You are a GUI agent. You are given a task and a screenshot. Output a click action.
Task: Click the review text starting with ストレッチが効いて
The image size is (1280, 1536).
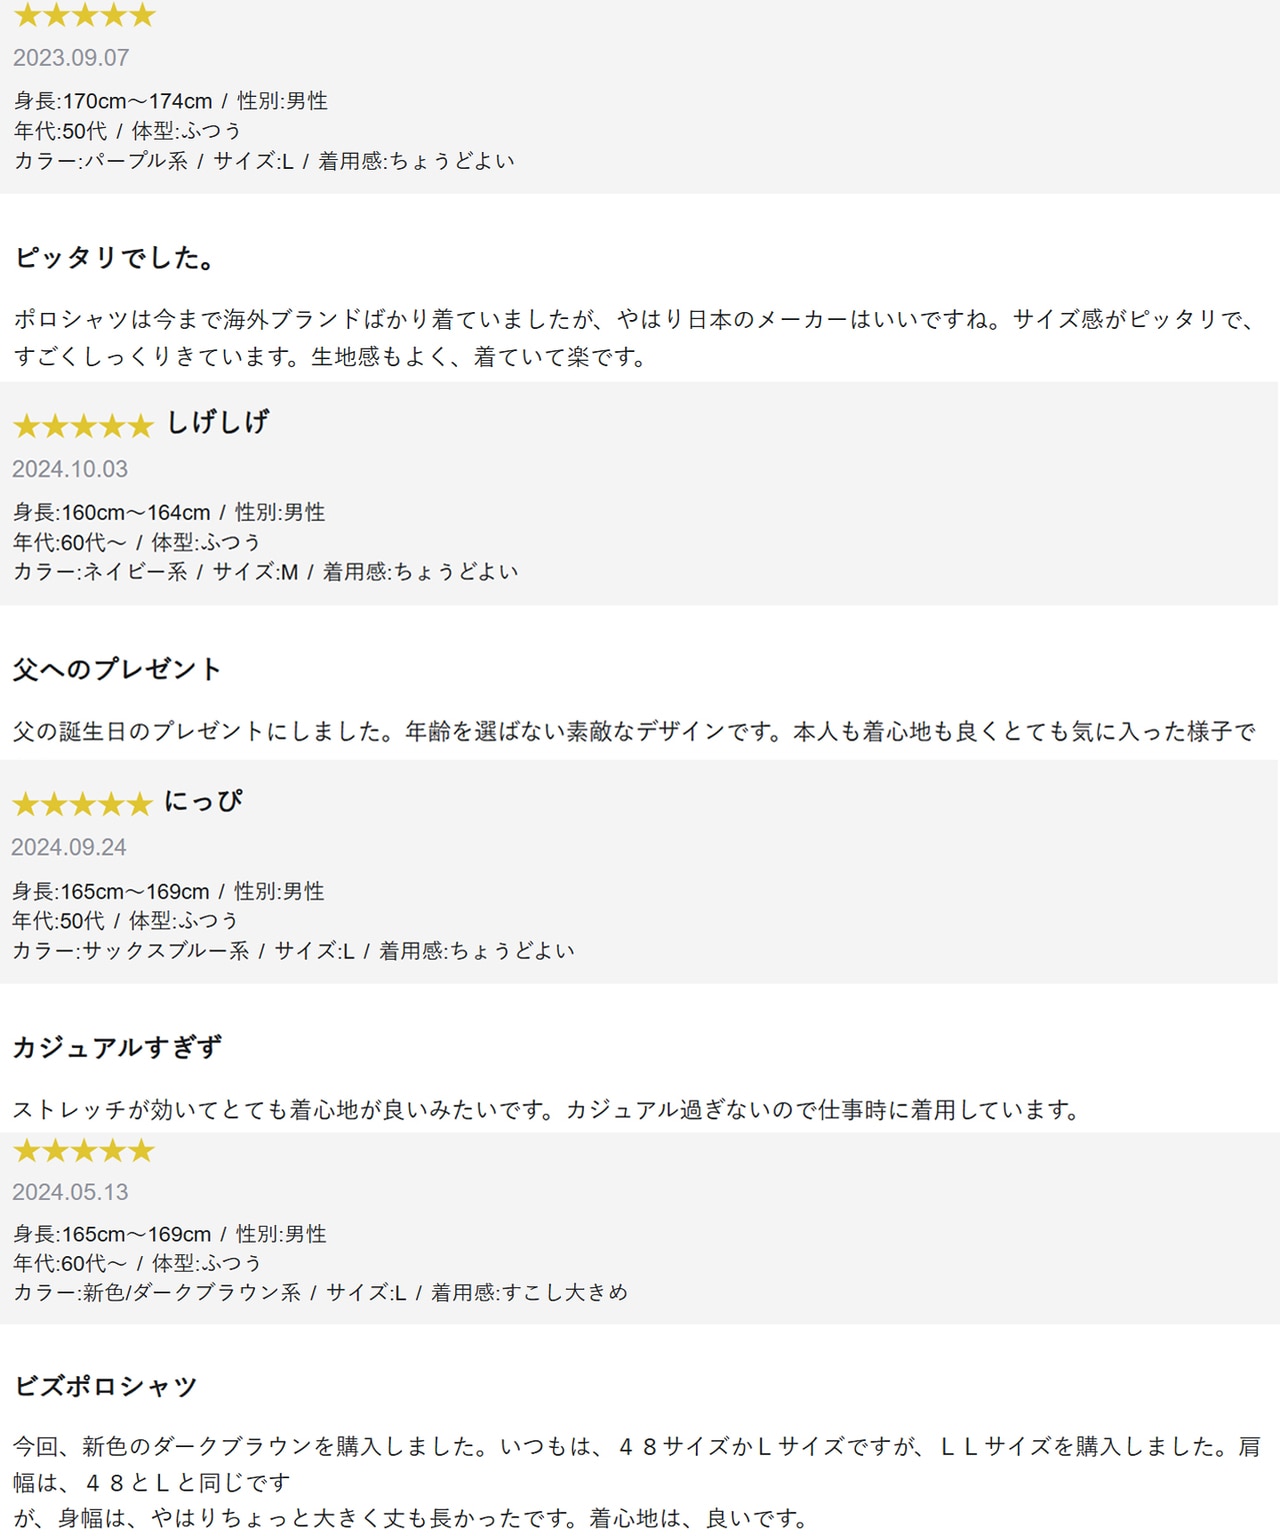pyautogui.click(x=546, y=1110)
